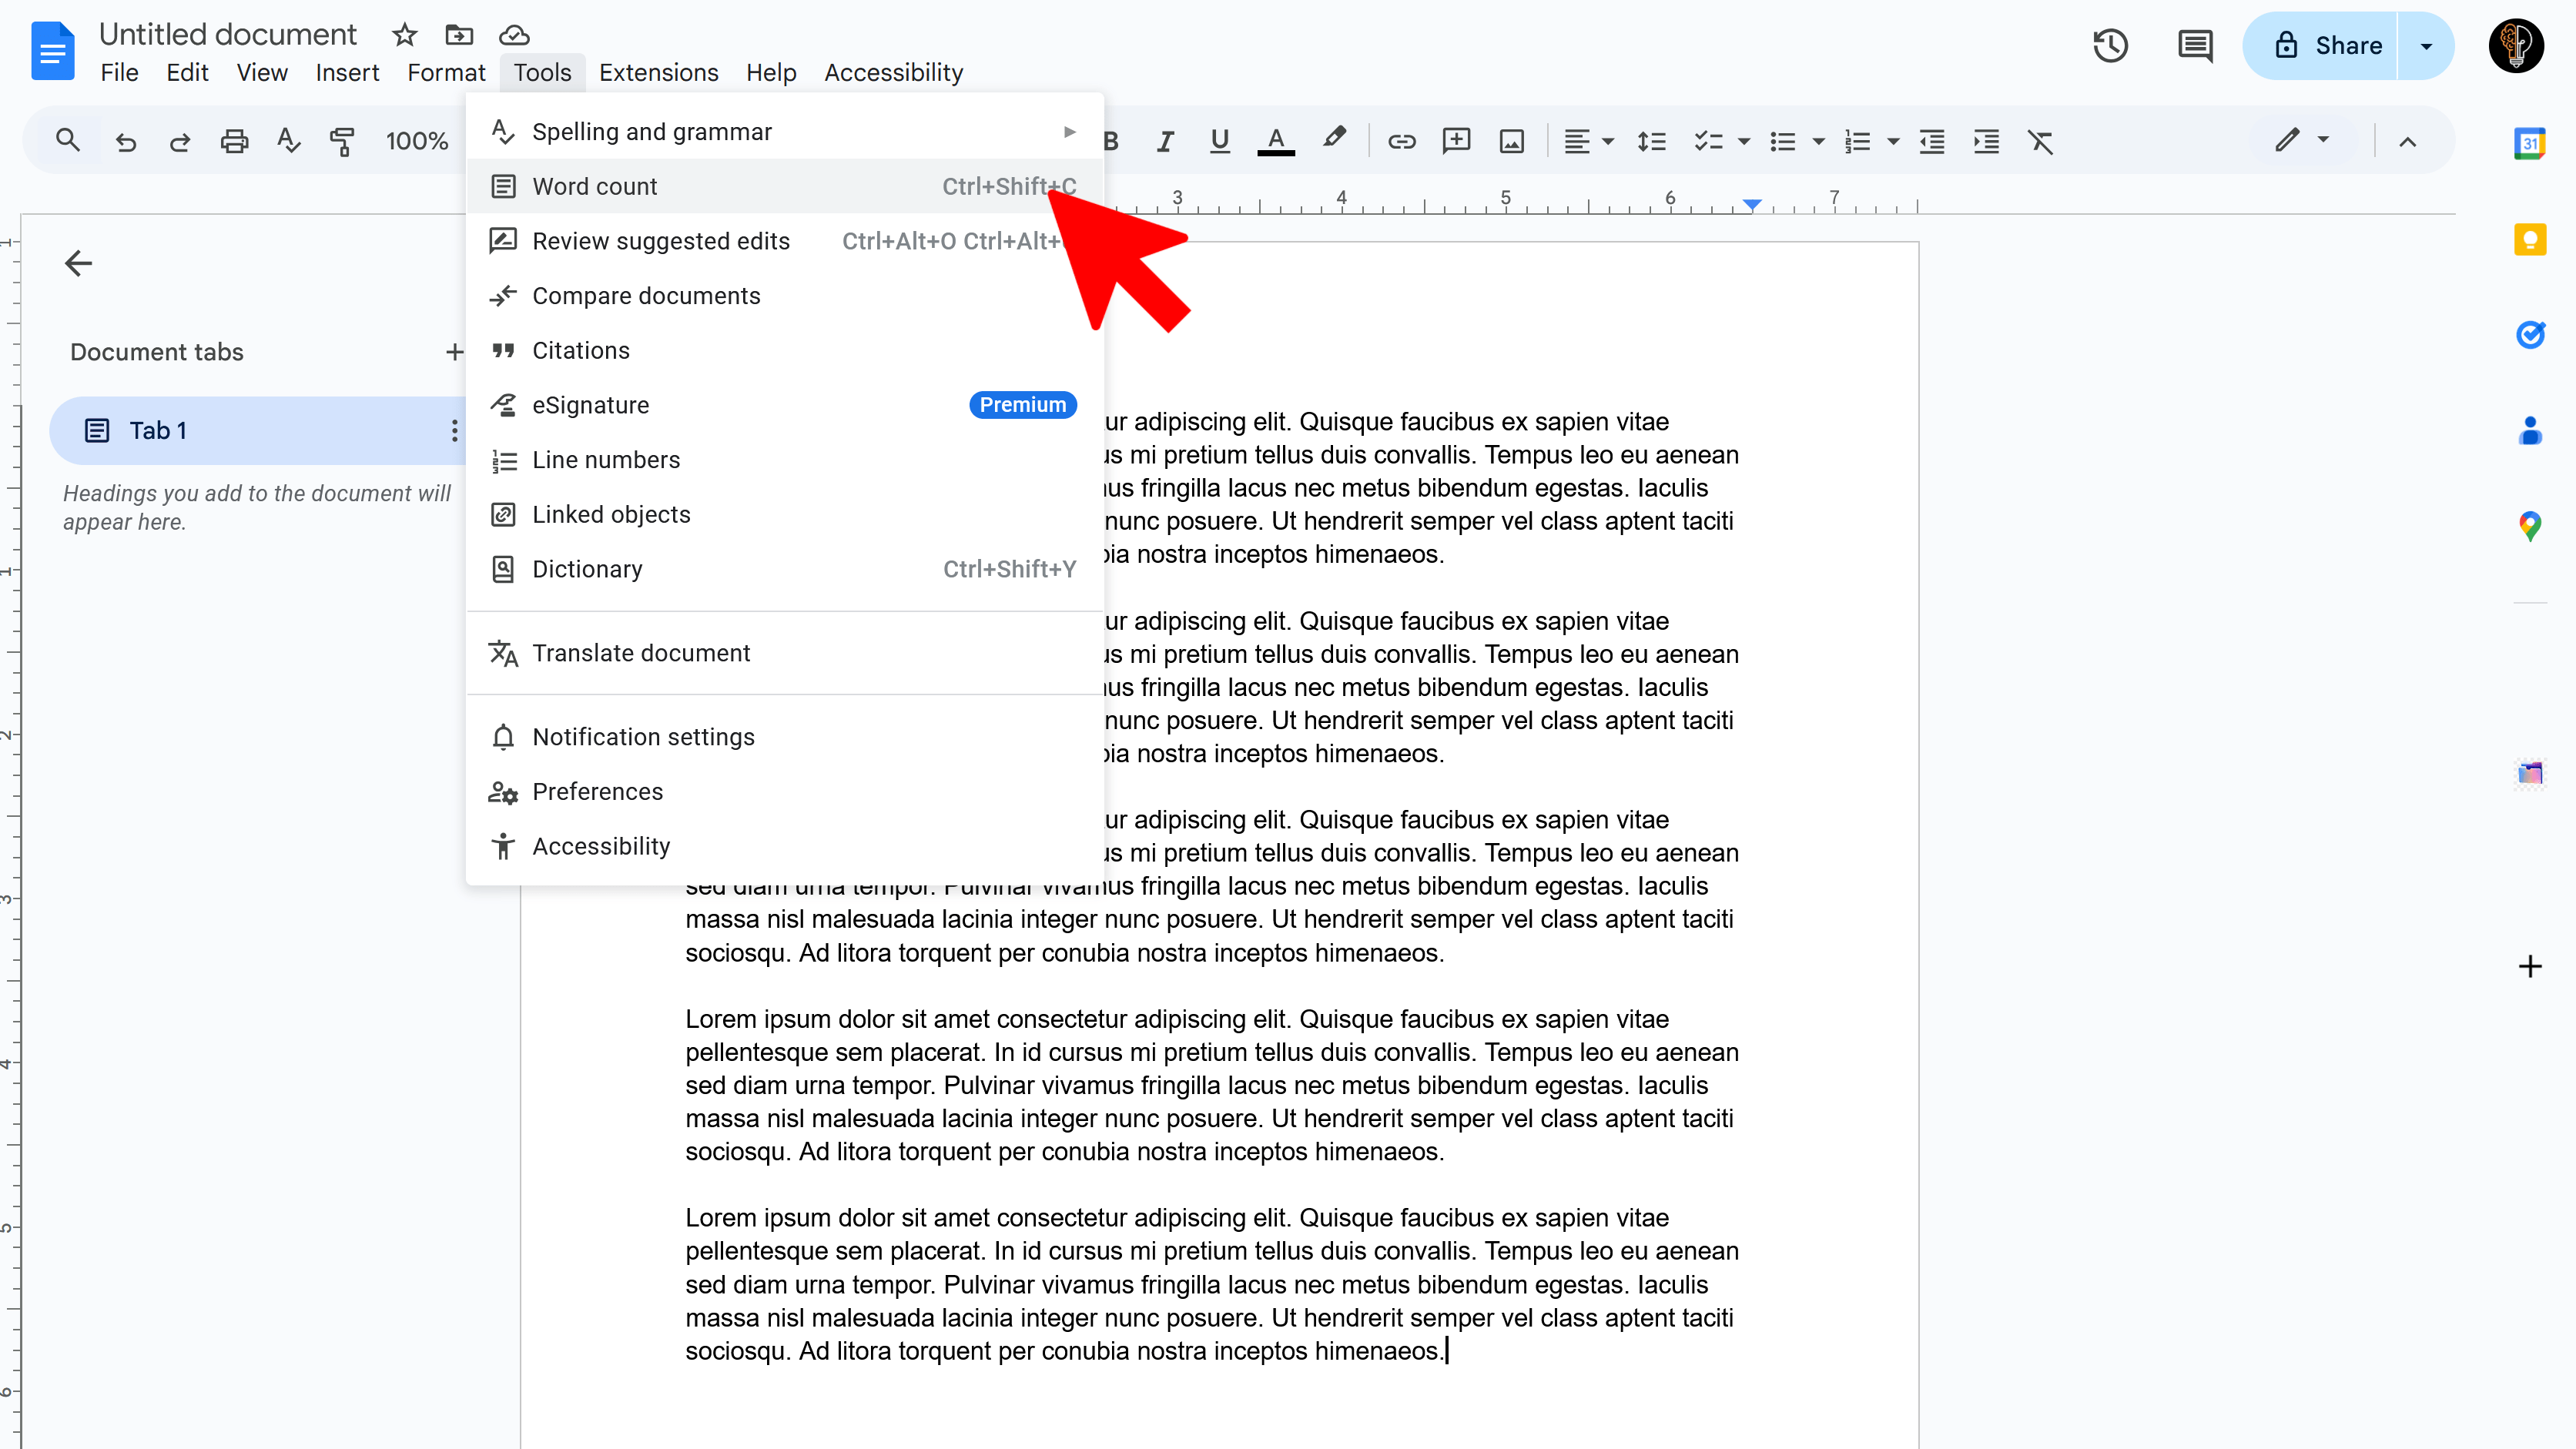Open the line spacing options
Image resolution: width=2576 pixels, height=1449 pixels.
click(1652, 141)
